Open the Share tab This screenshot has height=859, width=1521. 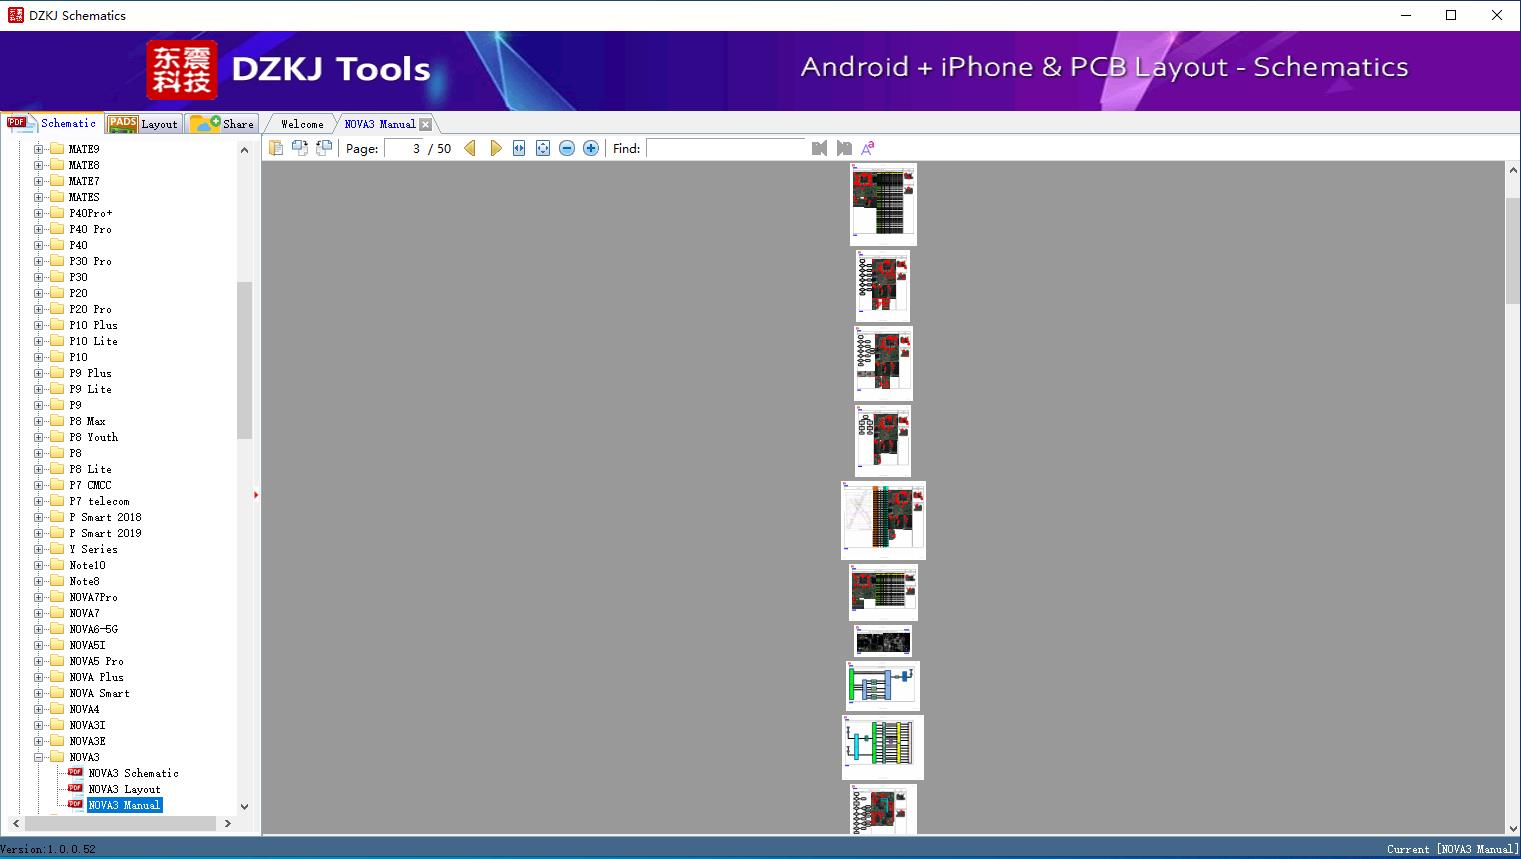(x=222, y=124)
